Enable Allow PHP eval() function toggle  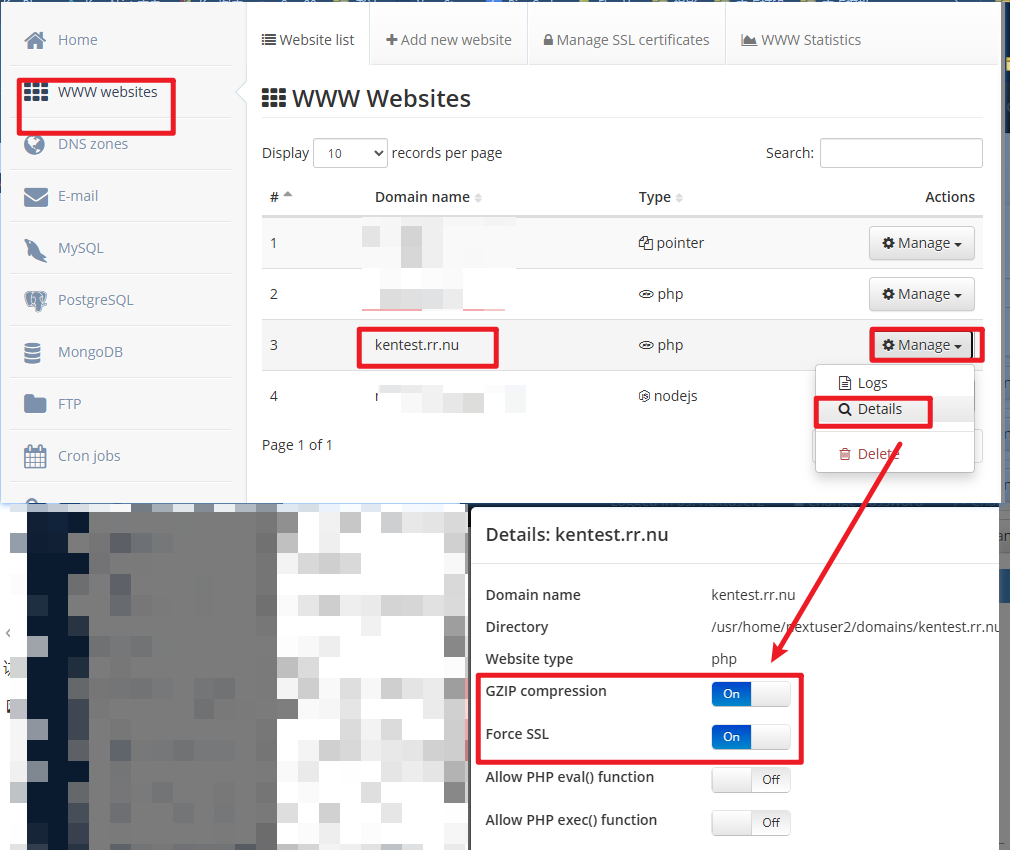[750, 779]
